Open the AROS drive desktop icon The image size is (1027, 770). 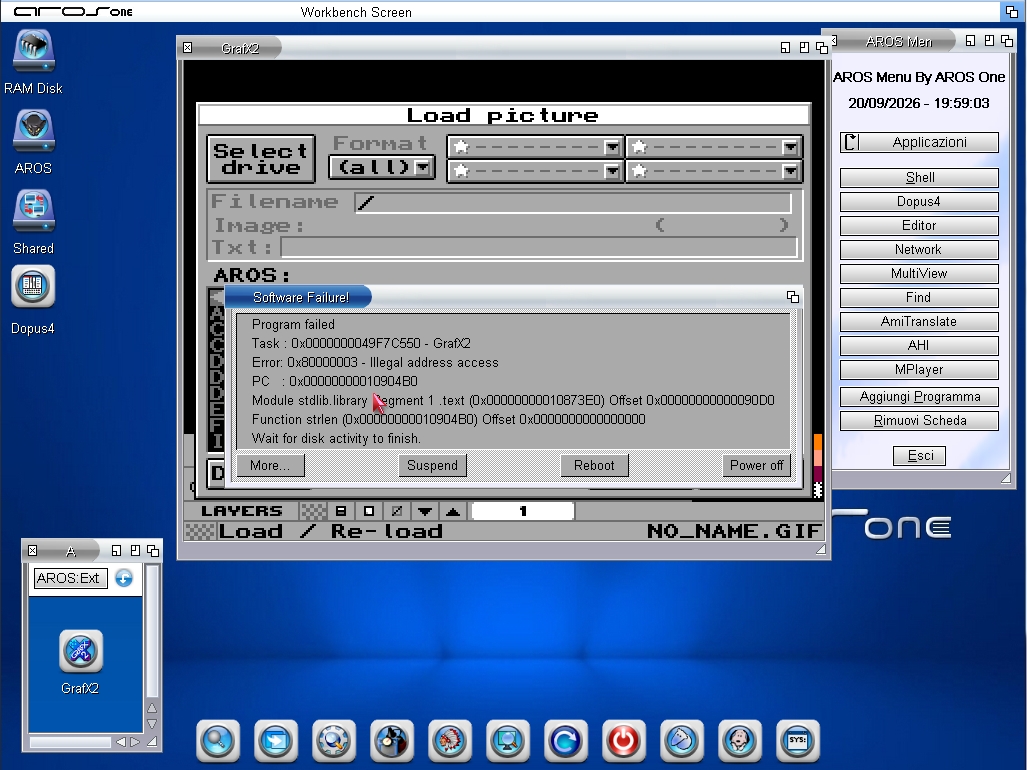click(33, 131)
